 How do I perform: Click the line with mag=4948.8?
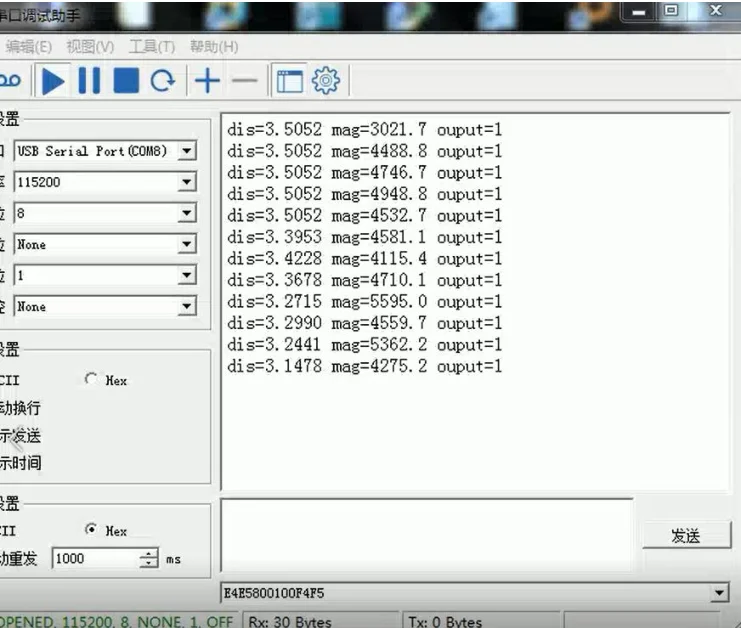click(x=364, y=194)
